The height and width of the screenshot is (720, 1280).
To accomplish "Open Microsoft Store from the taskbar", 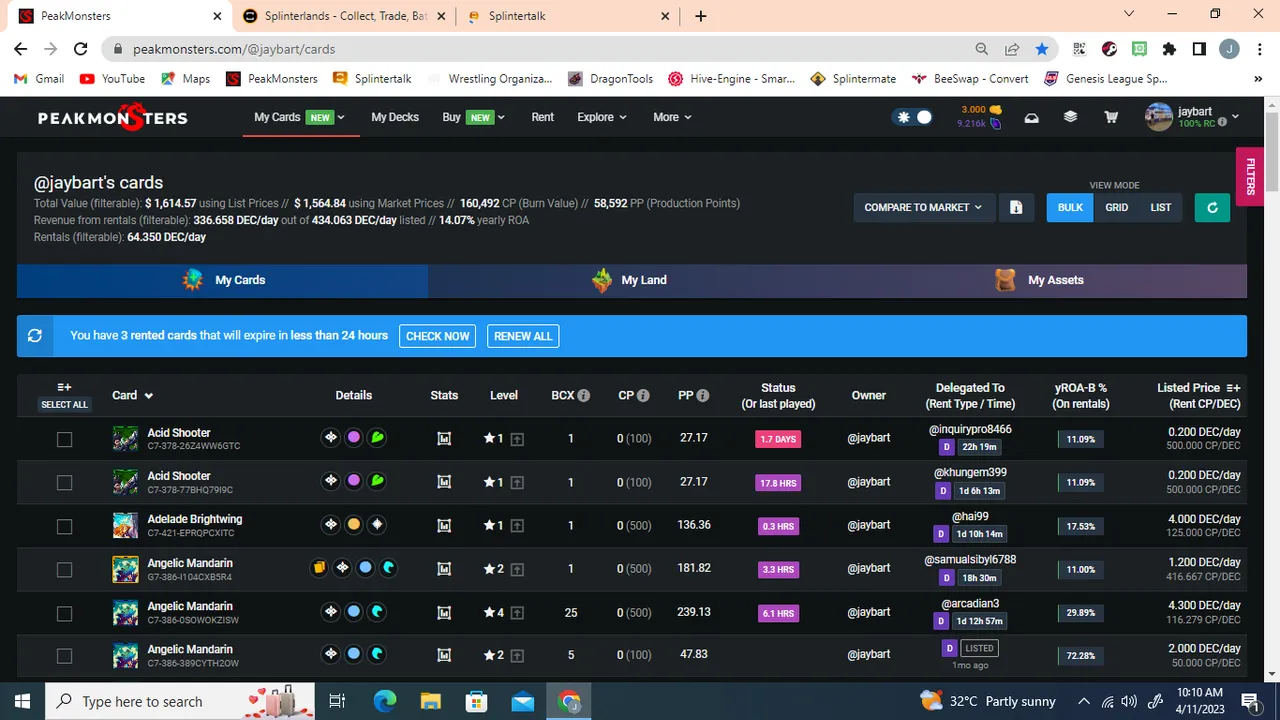I will pos(477,701).
